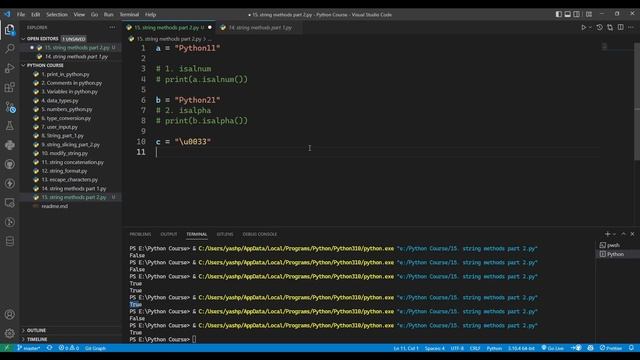Open the Search view in activity bar
The height and width of the screenshot is (360, 640).
(x=9, y=49)
